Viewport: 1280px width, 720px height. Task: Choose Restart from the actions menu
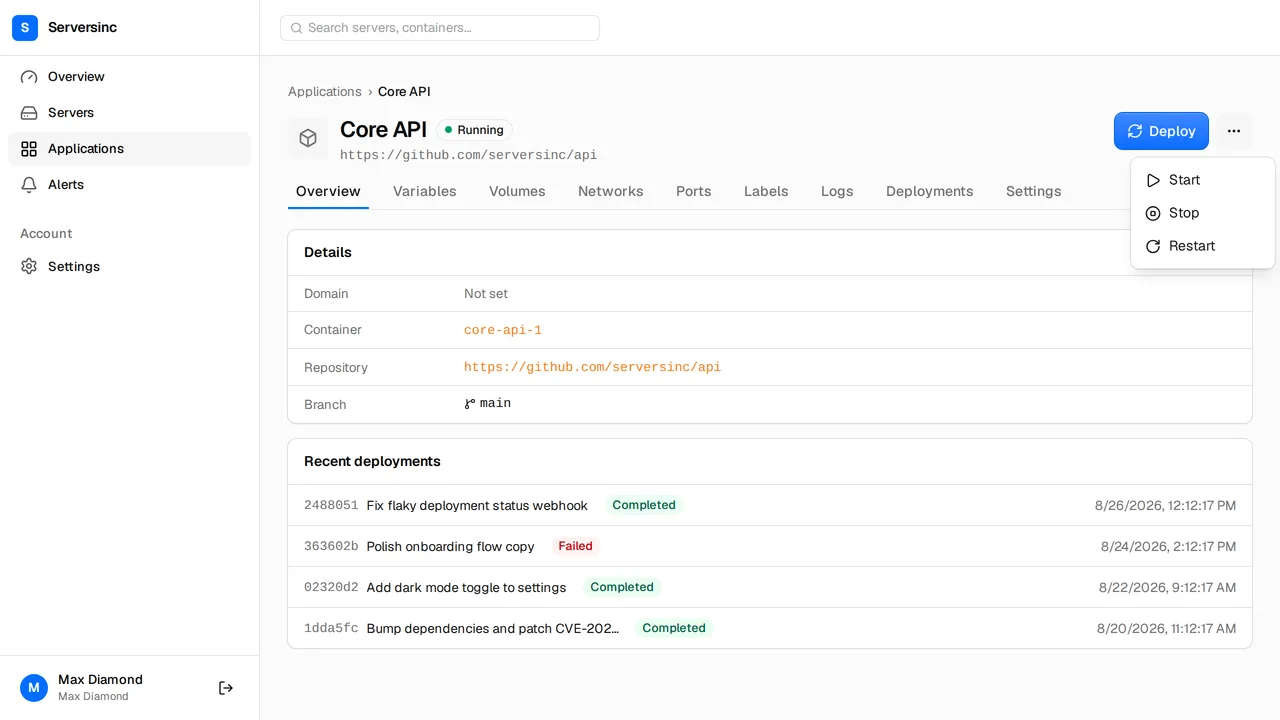click(1202, 246)
